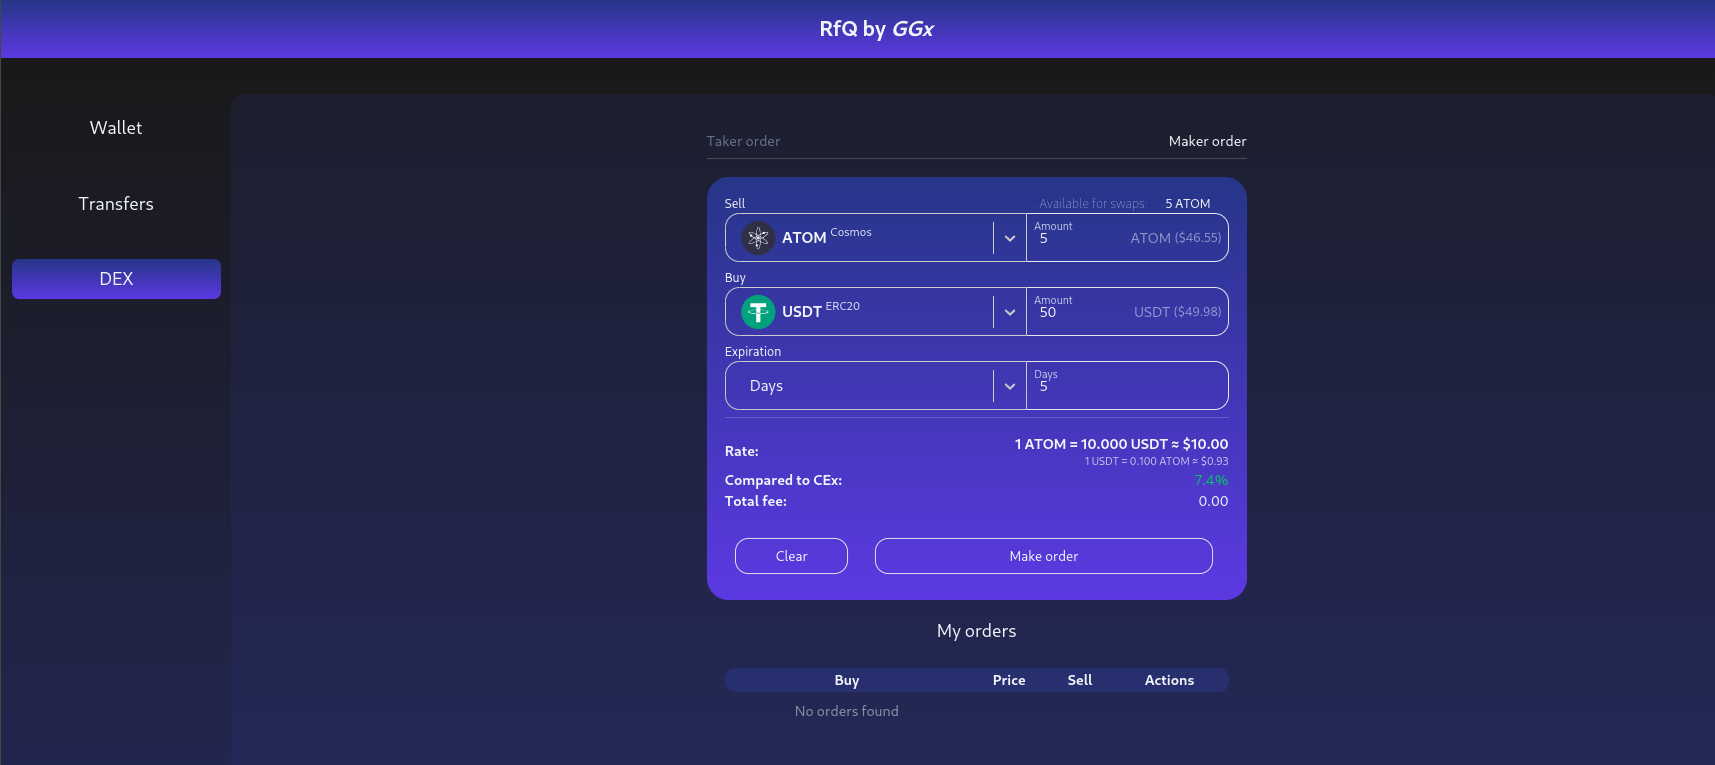Click the 7.4% Compared to CEx value
Image resolution: width=1715 pixels, height=765 pixels.
(x=1211, y=480)
